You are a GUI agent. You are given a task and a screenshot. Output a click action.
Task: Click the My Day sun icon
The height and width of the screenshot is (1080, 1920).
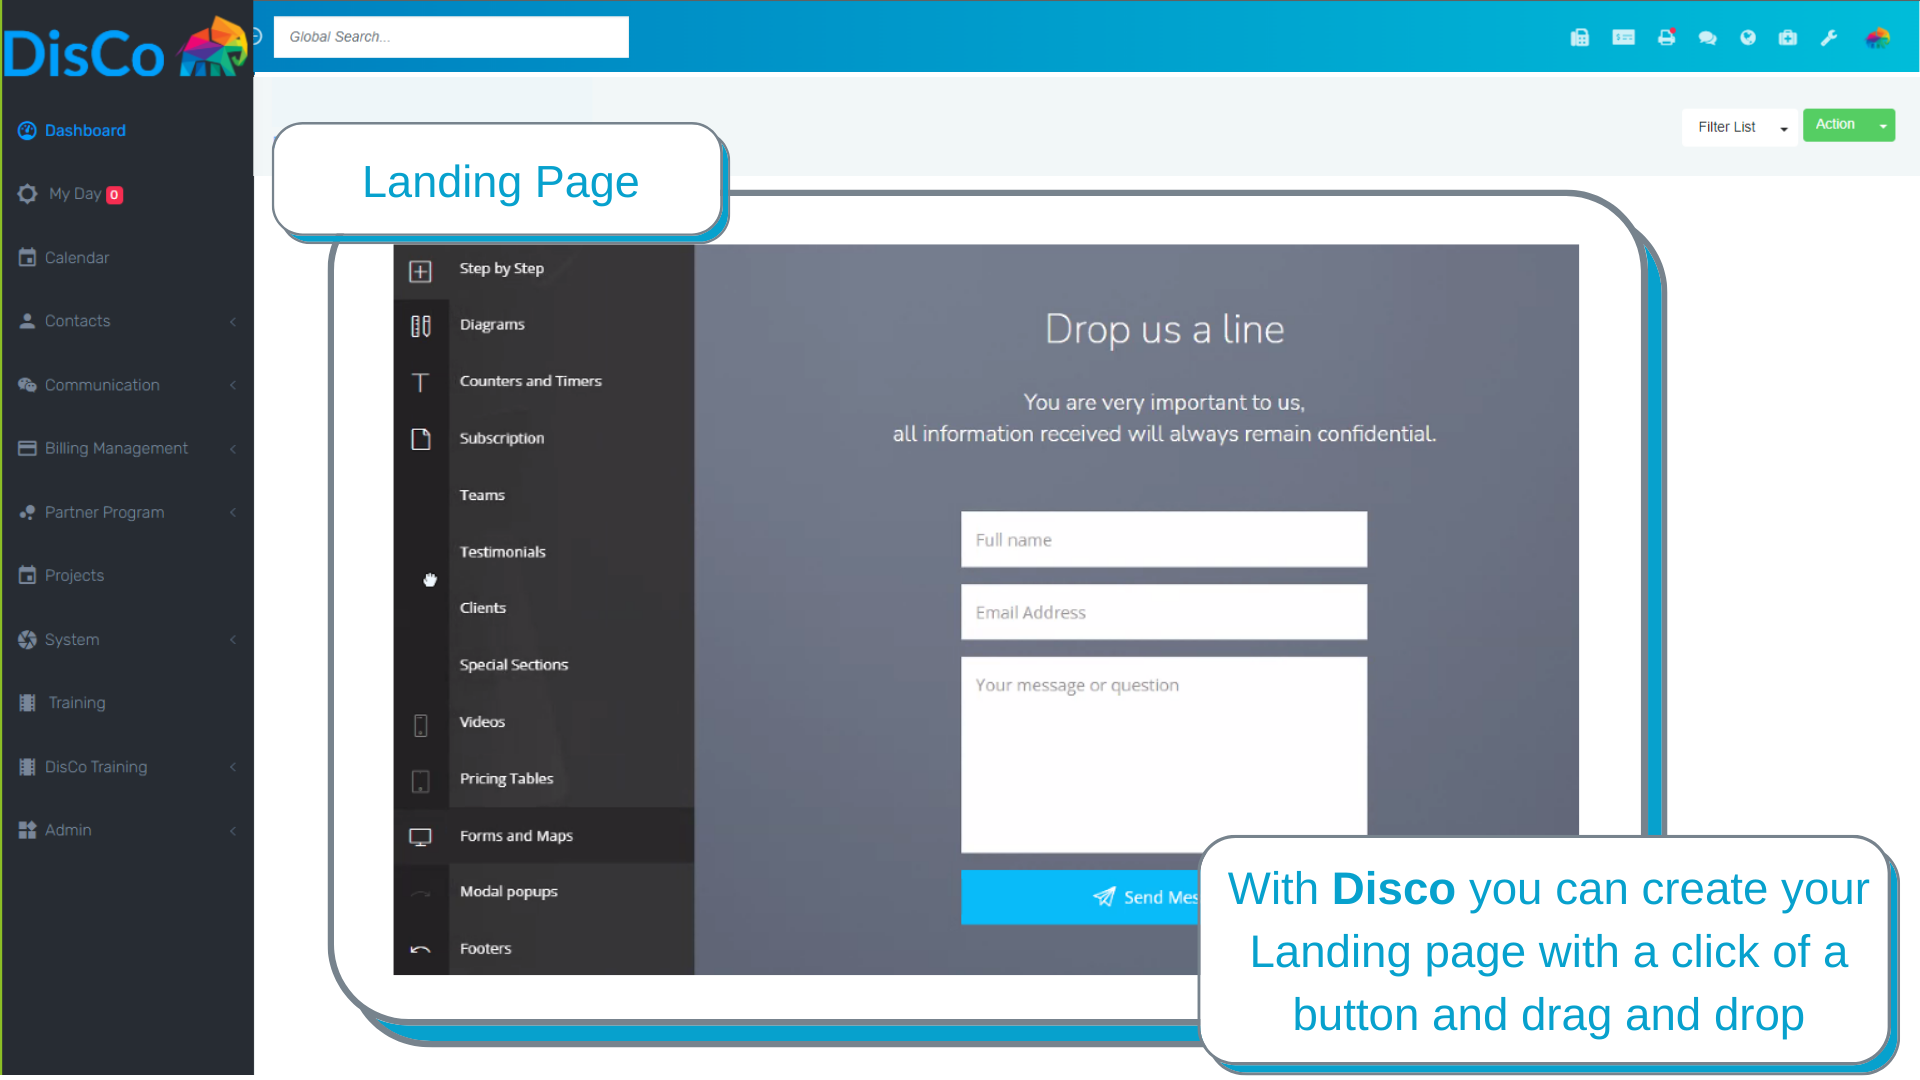coord(27,194)
